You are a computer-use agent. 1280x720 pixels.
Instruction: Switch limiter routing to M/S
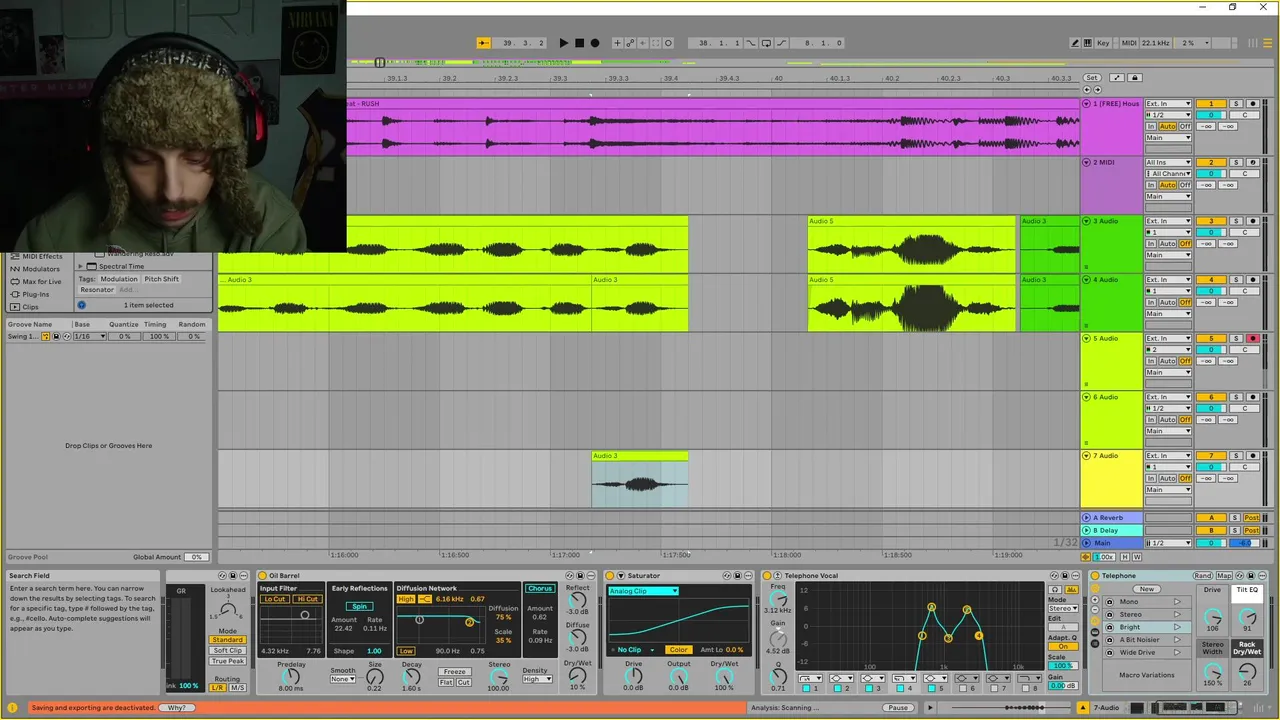coord(238,688)
